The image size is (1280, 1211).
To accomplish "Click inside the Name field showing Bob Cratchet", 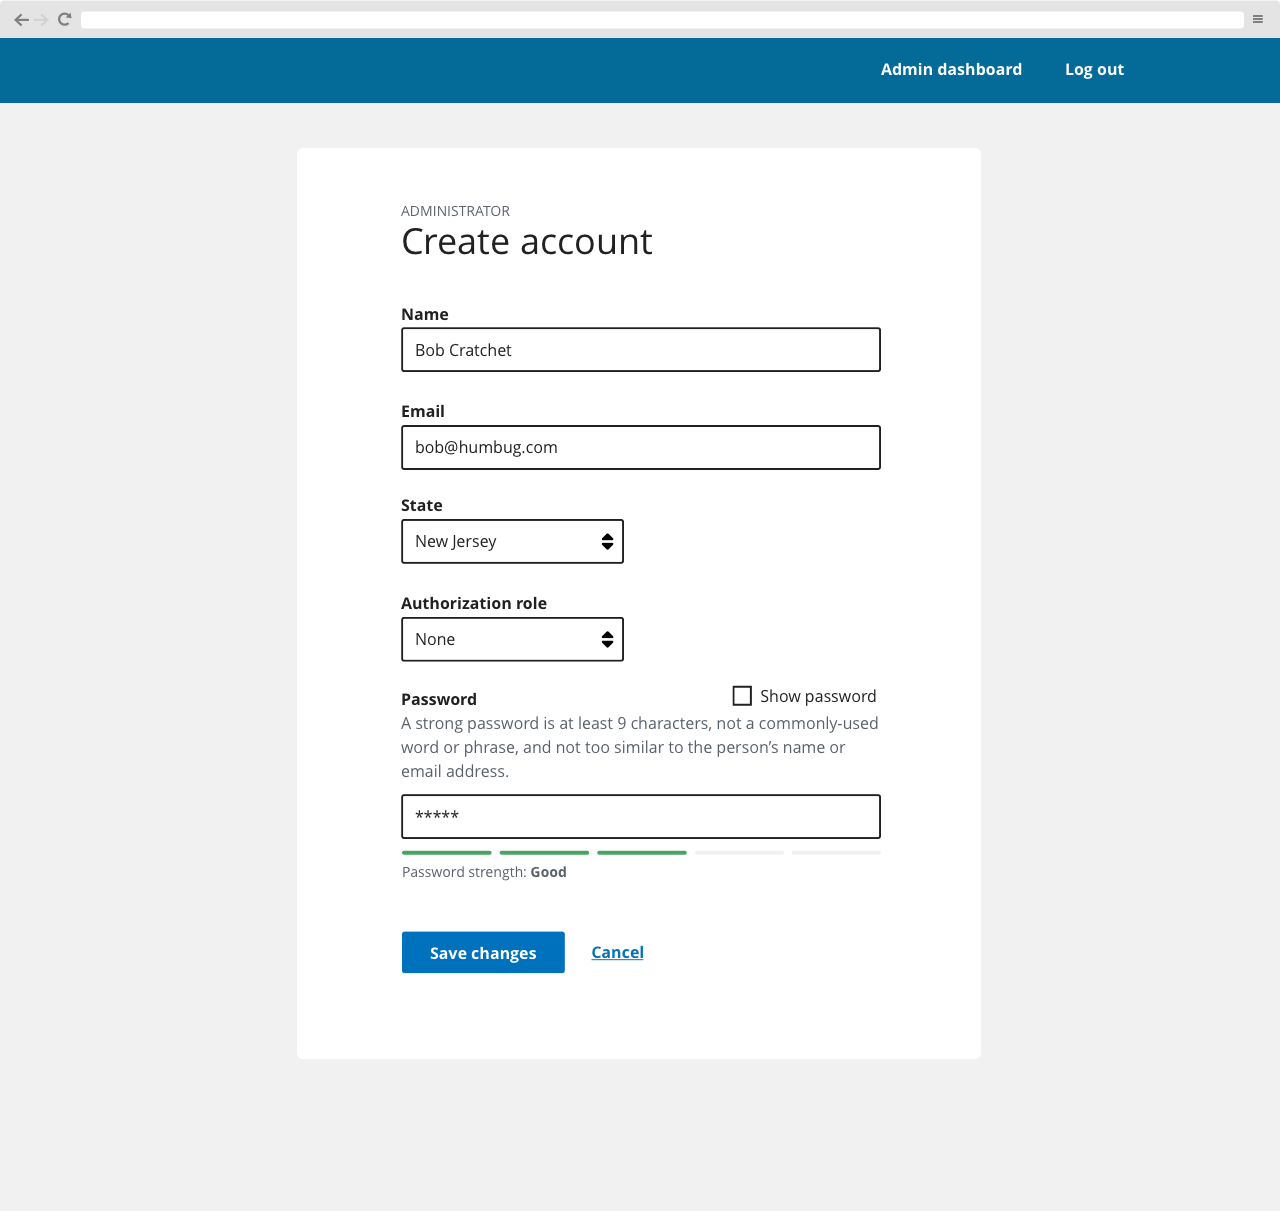I will (640, 350).
